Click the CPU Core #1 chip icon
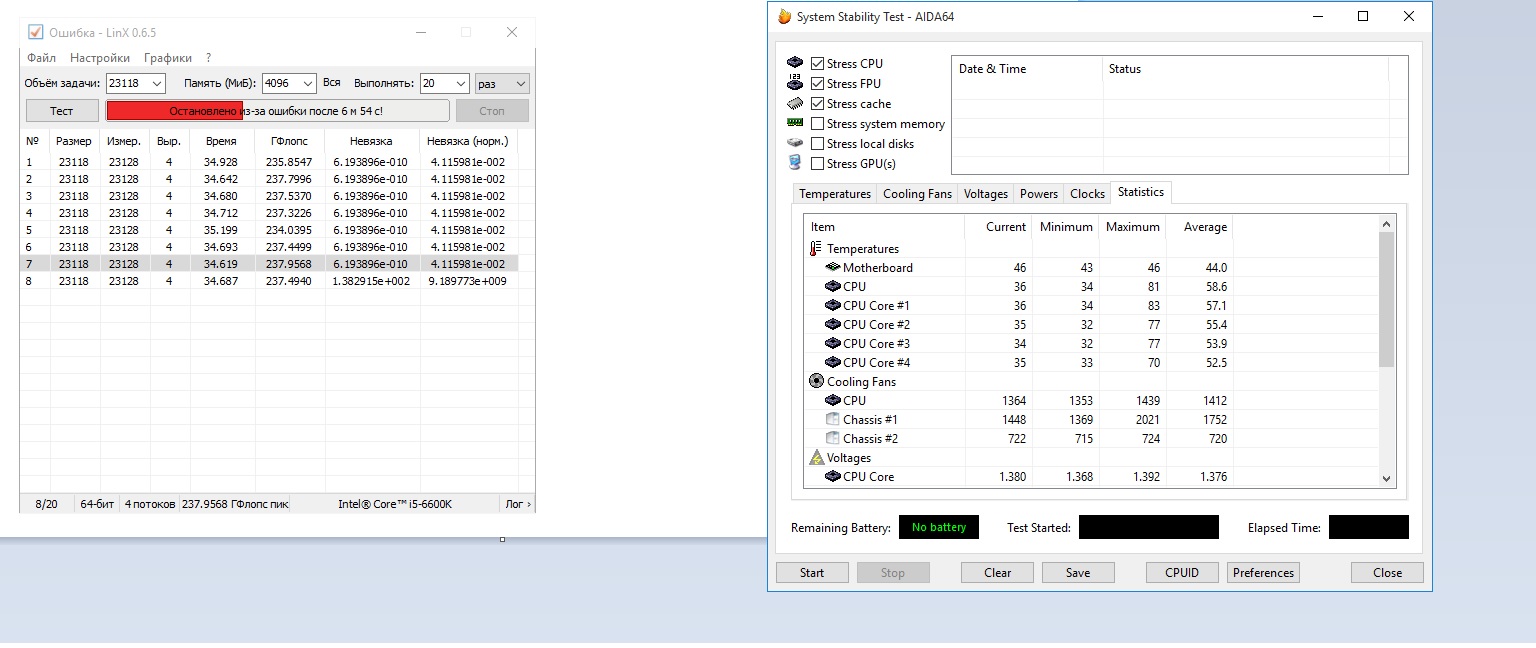Viewport: 1536px width, 648px height. (x=832, y=305)
